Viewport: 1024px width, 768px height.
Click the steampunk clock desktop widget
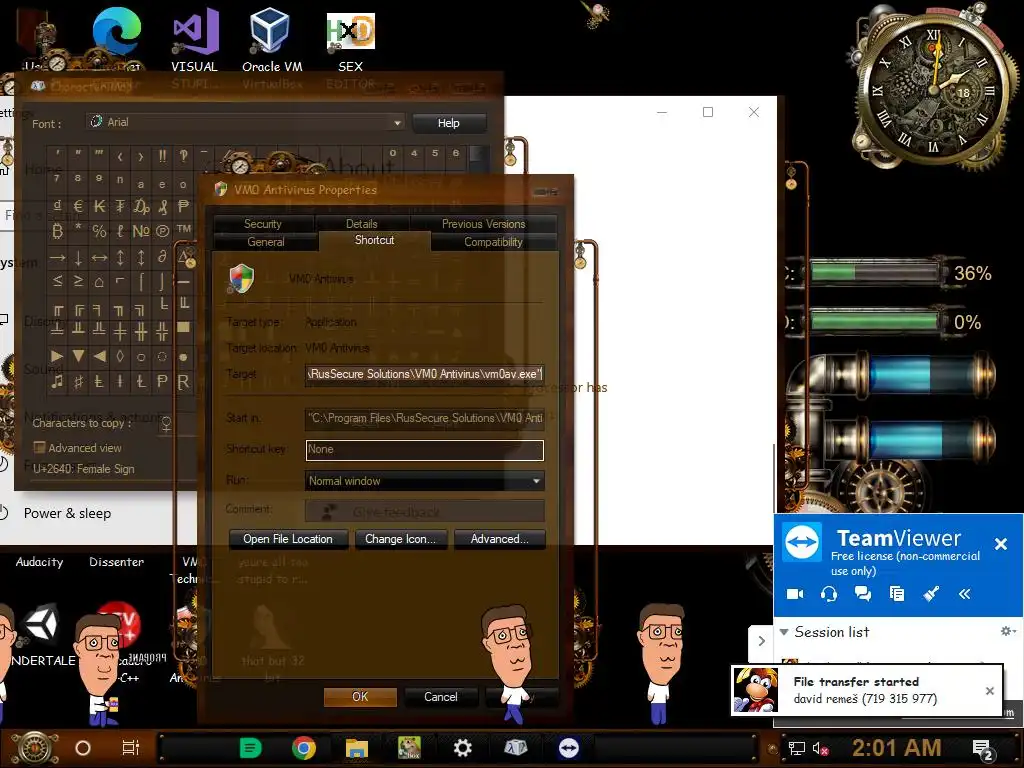point(934,88)
